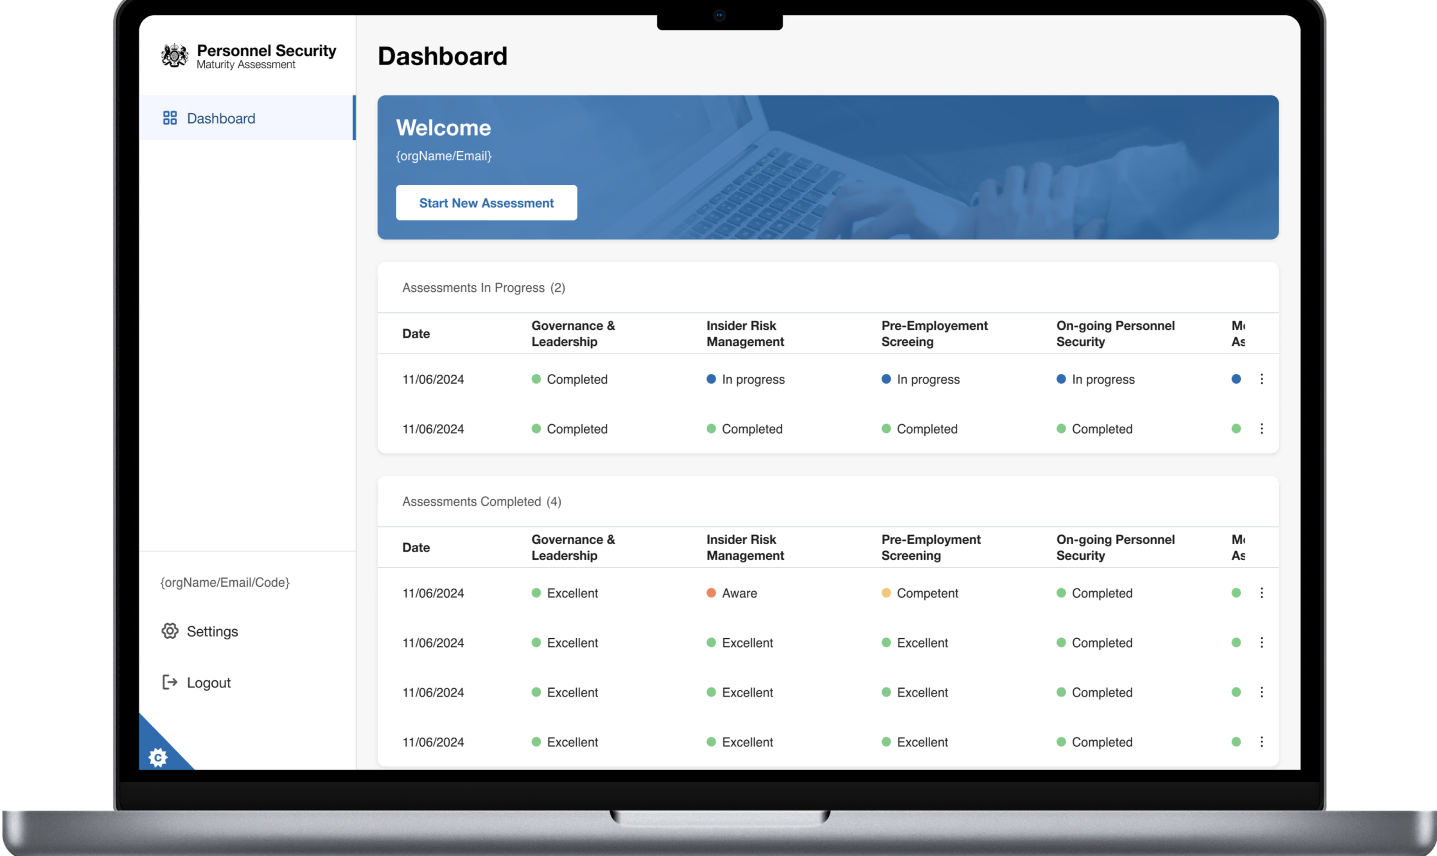
Task: Click the blue gear icon at the sidebar's bottom corner
Action: point(158,758)
